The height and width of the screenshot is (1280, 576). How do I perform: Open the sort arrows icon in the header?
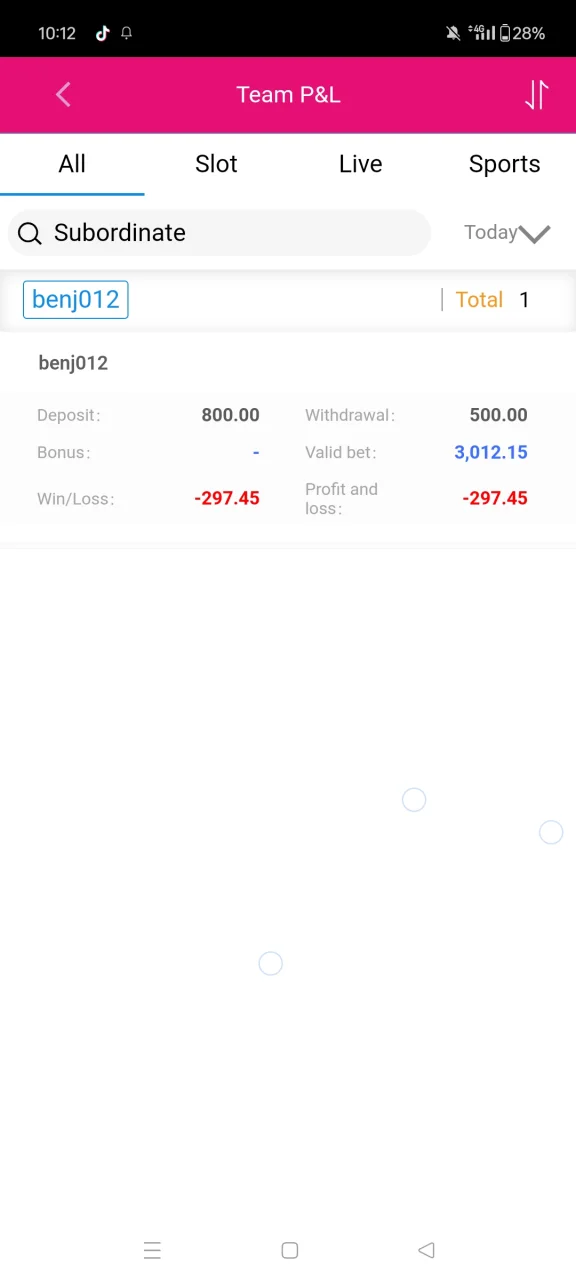coord(537,94)
